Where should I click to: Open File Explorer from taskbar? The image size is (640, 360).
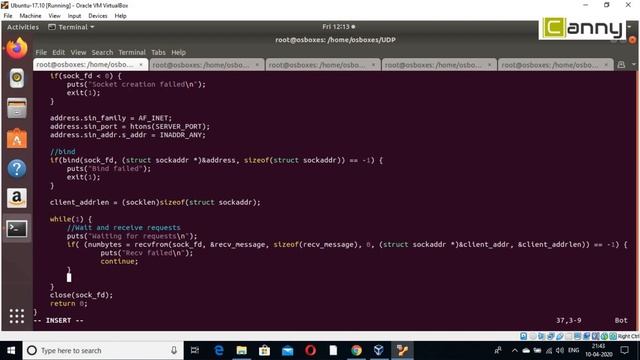click(242, 350)
